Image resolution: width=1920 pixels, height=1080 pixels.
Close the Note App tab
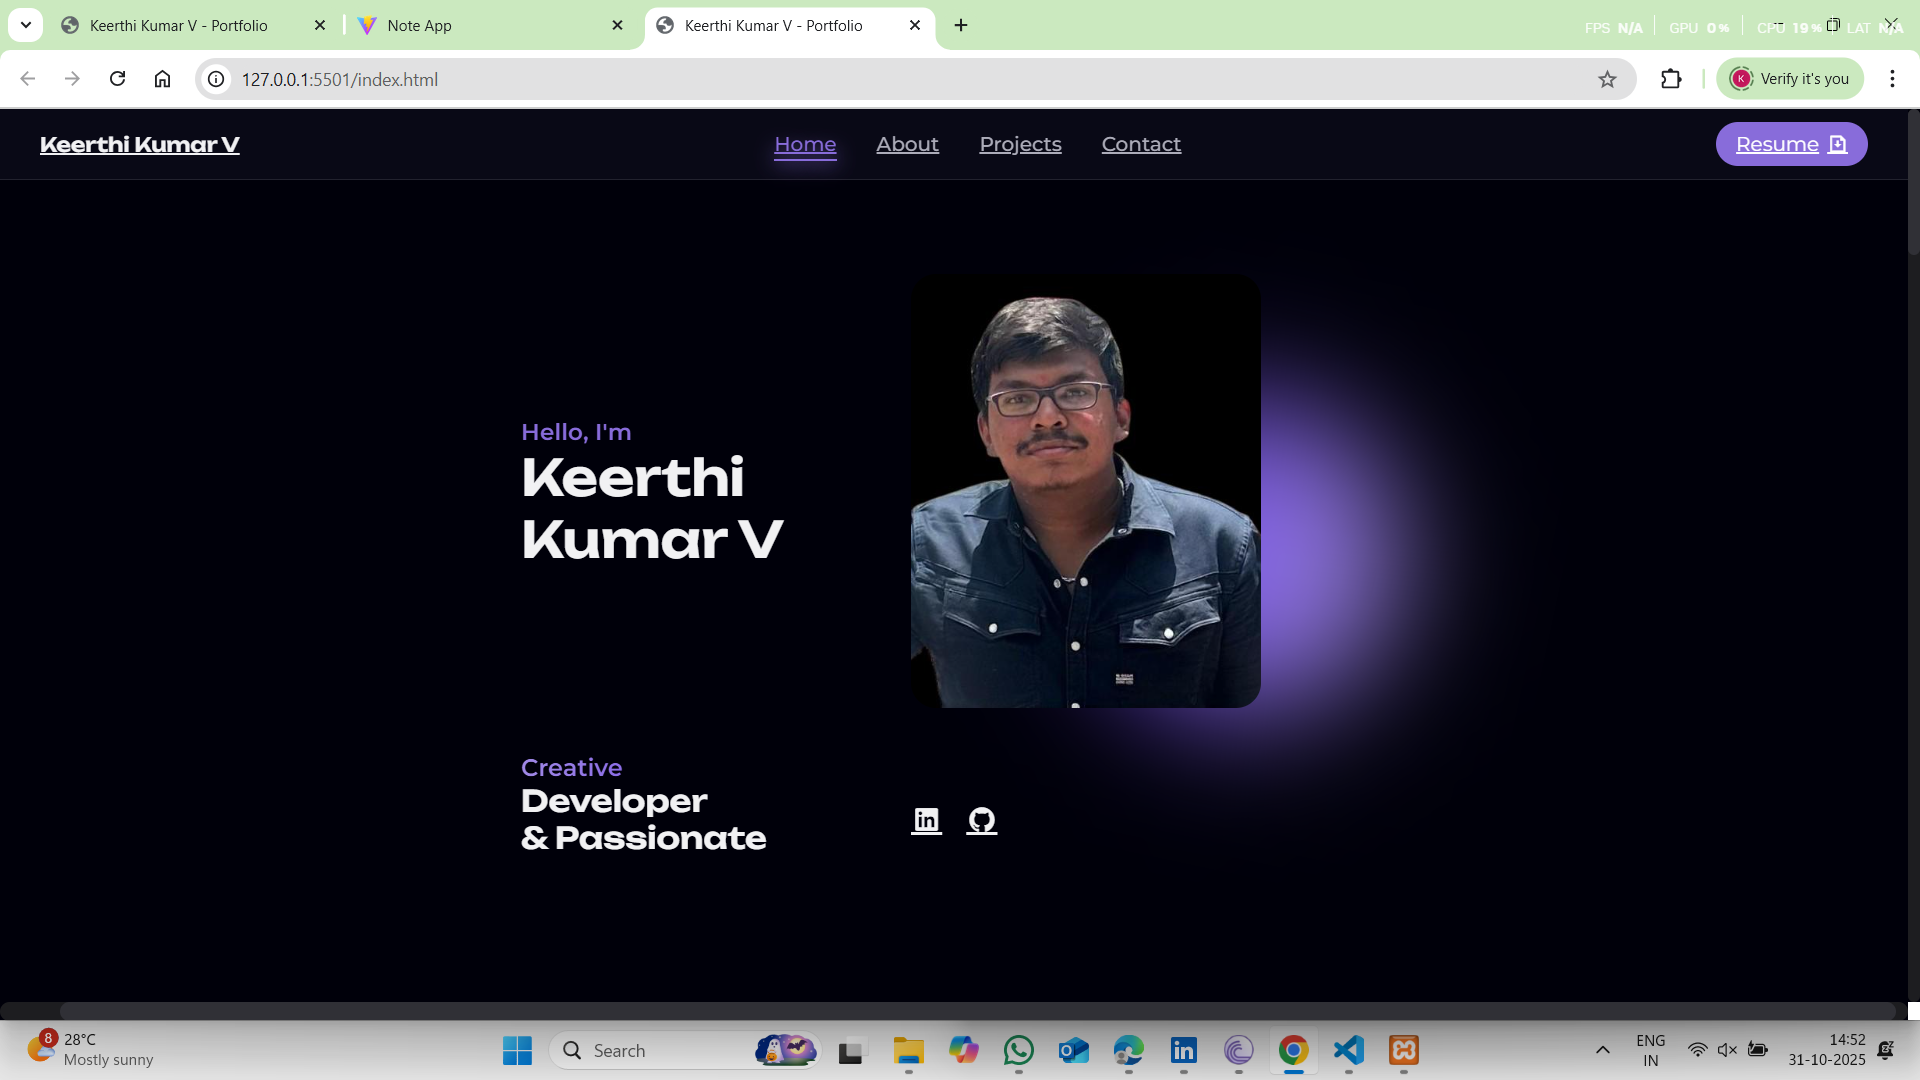point(617,25)
